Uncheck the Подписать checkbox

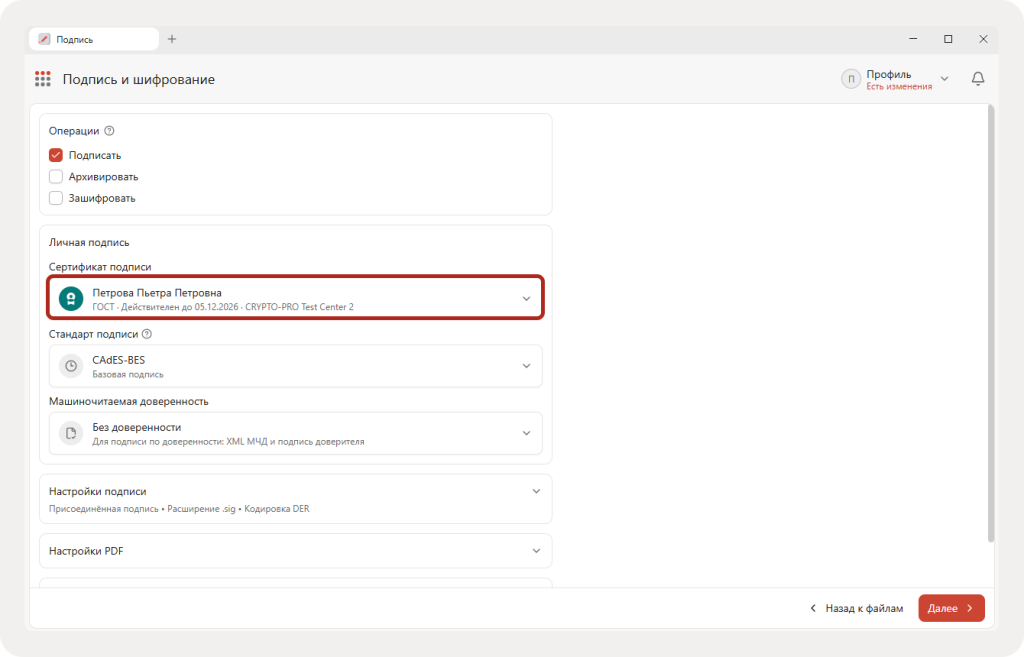click(56, 155)
